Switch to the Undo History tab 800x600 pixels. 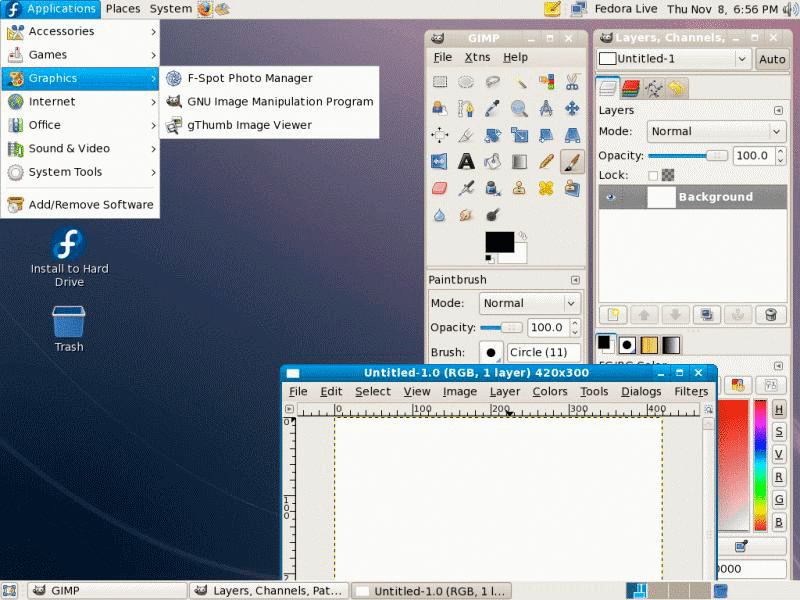(677, 89)
